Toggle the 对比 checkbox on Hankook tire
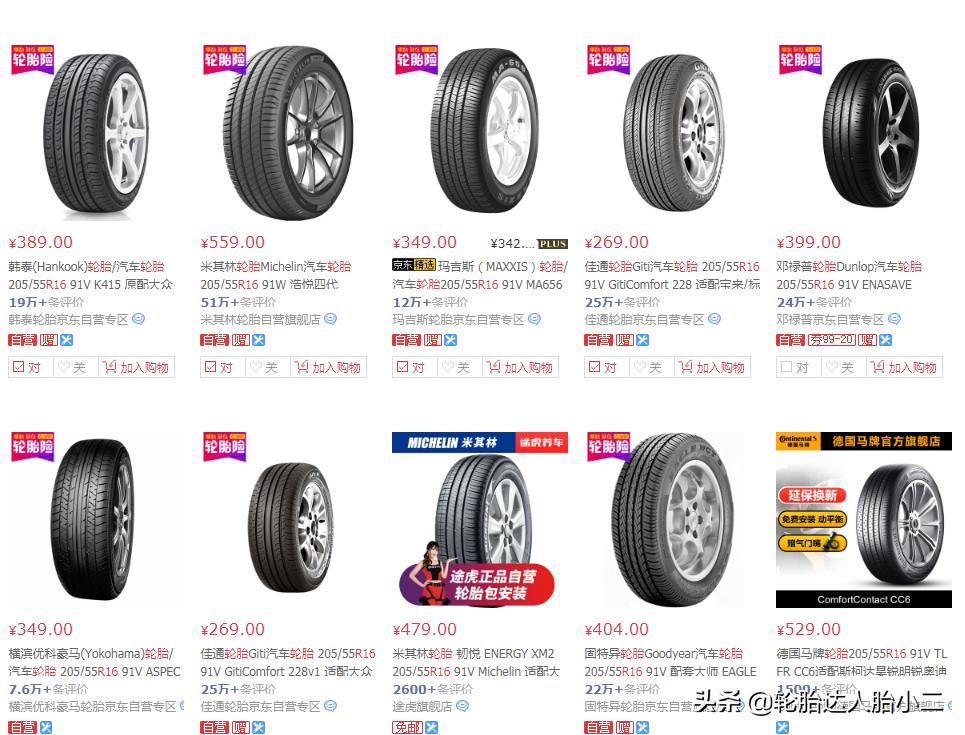Image resolution: width=965 pixels, height=735 pixels. [18, 367]
